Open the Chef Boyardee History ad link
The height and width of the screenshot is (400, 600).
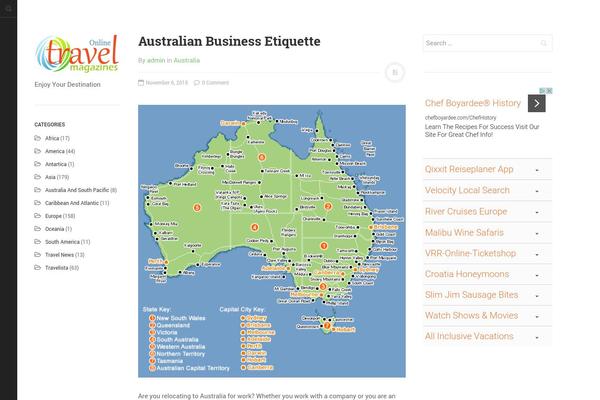pyautogui.click(x=473, y=103)
